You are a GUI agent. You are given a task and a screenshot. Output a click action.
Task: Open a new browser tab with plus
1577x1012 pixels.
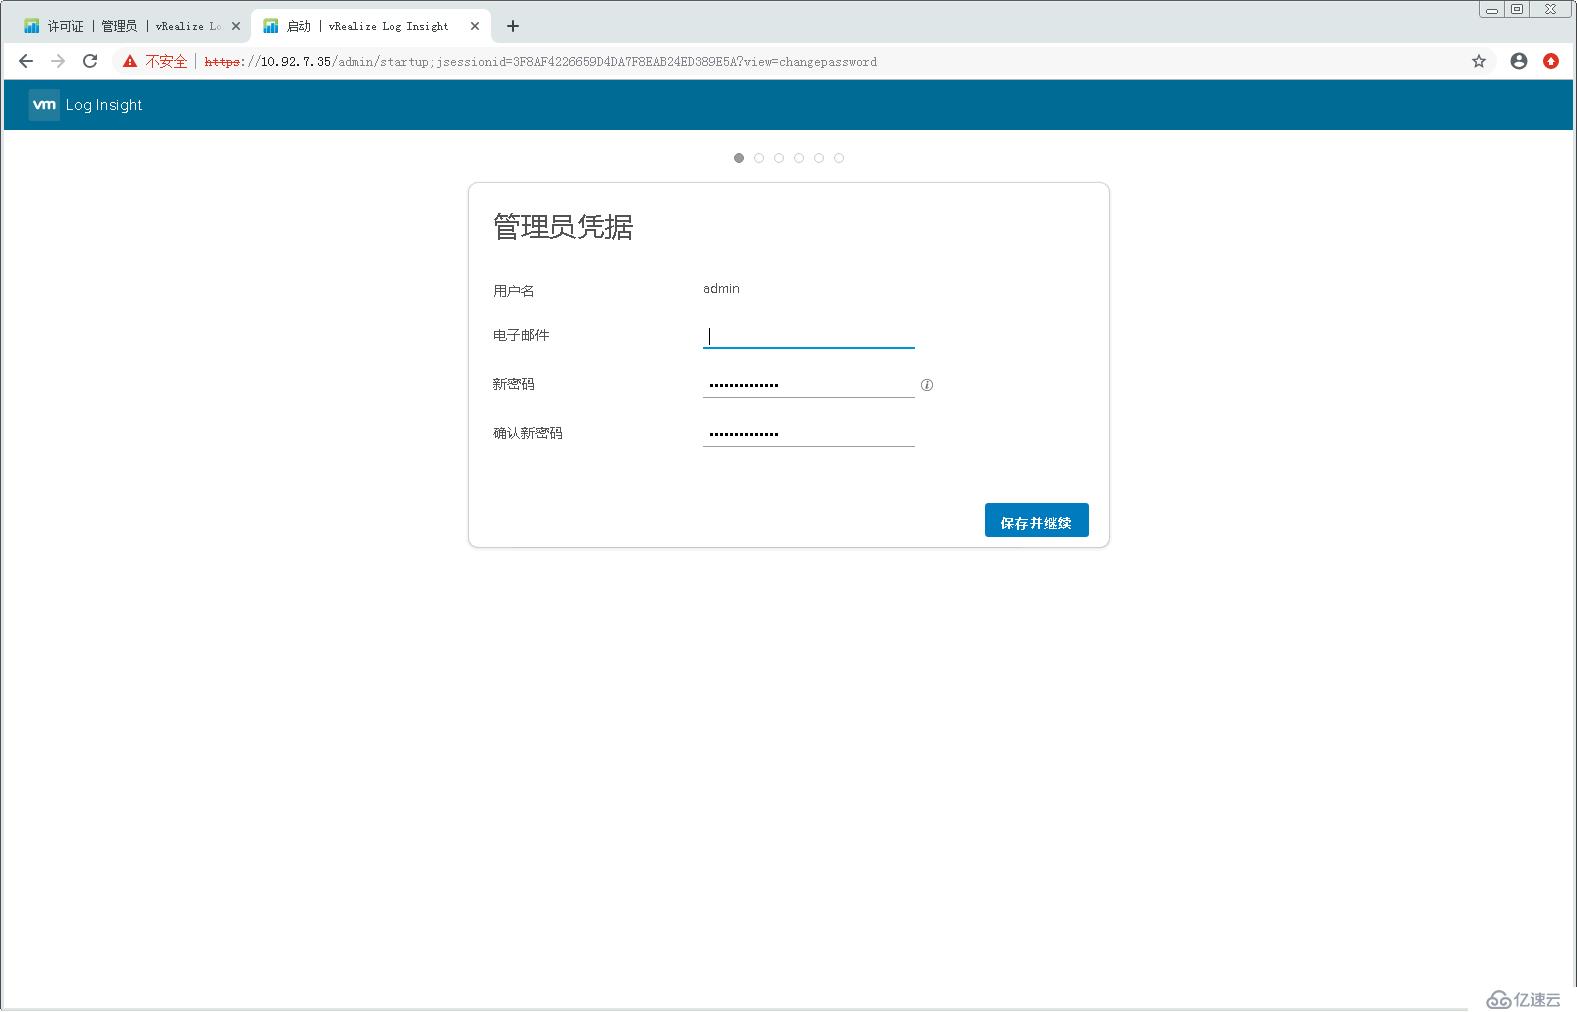click(513, 26)
